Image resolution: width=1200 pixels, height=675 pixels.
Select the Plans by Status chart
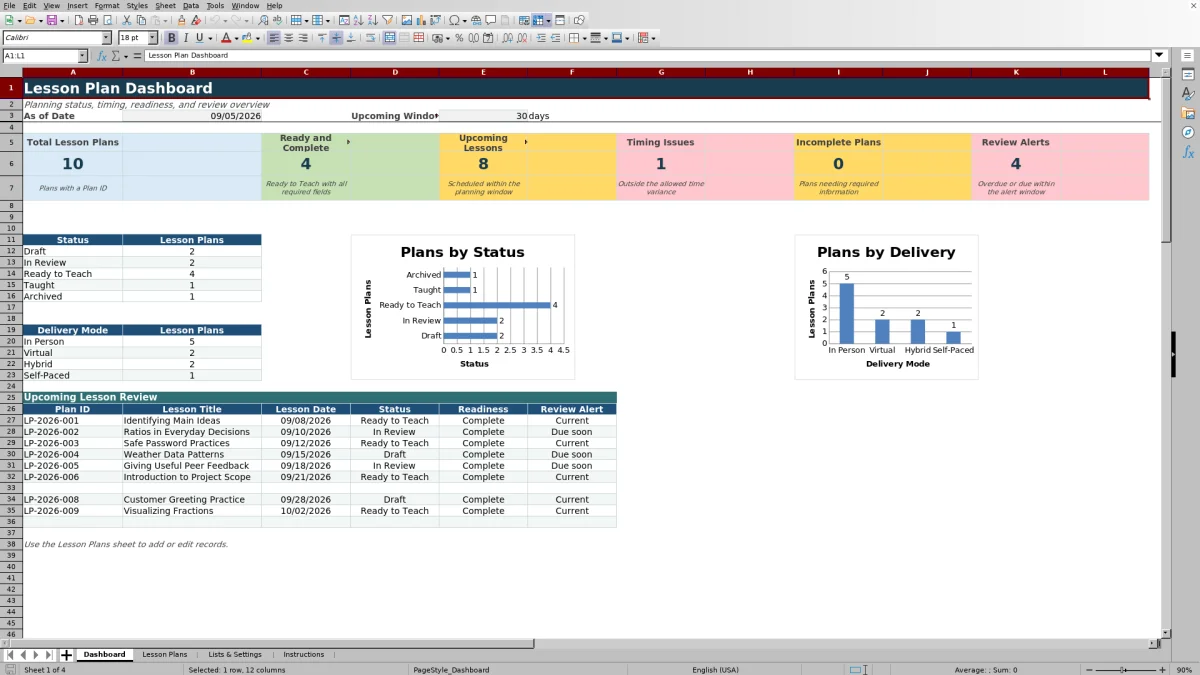462,307
